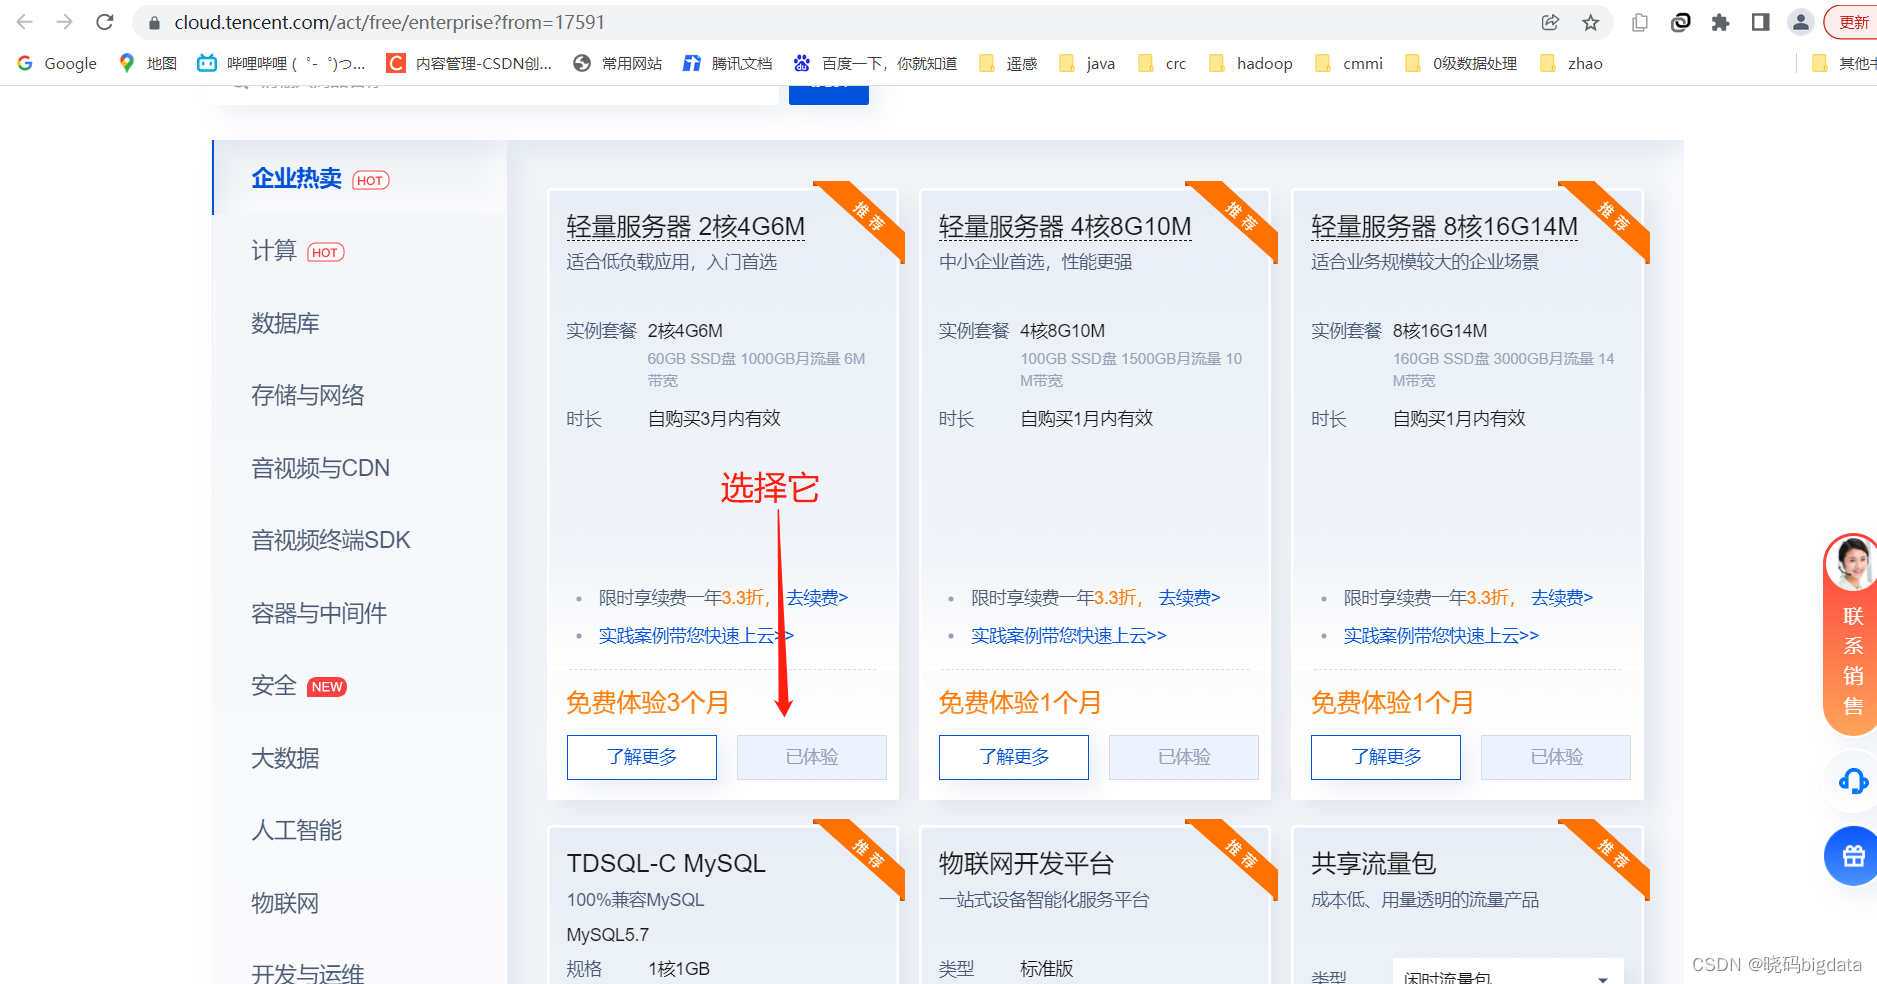The height and width of the screenshot is (984, 1877).
Task: Select the 人工智能 category
Action: click(297, 830)
